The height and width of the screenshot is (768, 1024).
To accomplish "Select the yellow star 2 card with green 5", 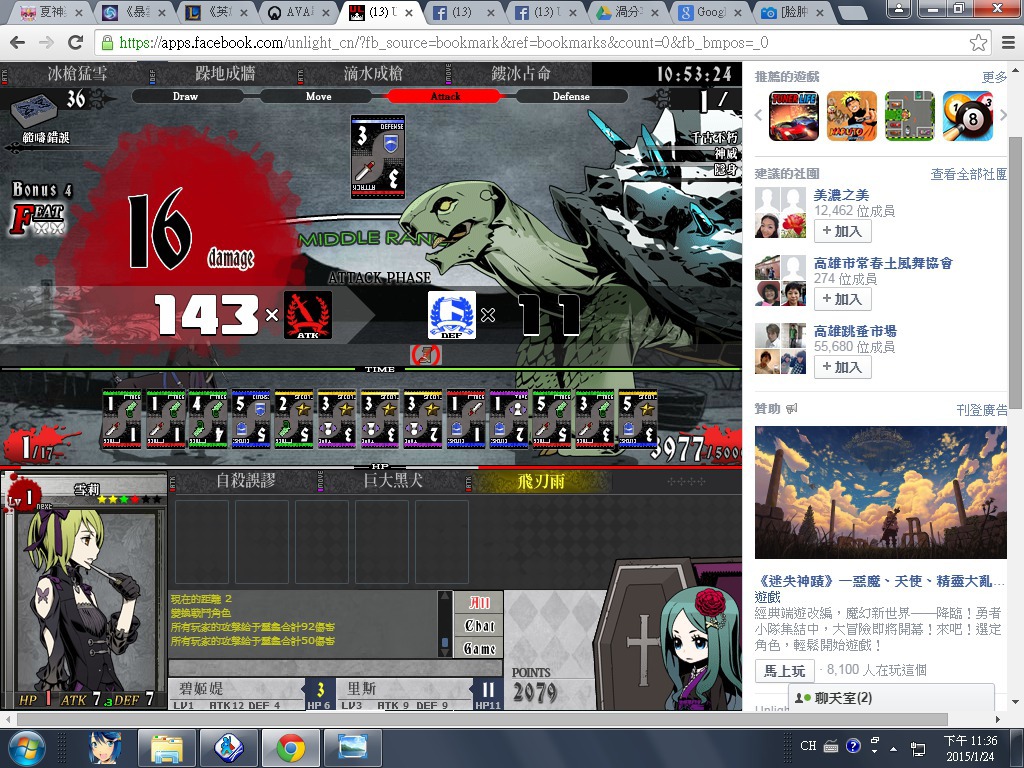I will tap(294, 419).
